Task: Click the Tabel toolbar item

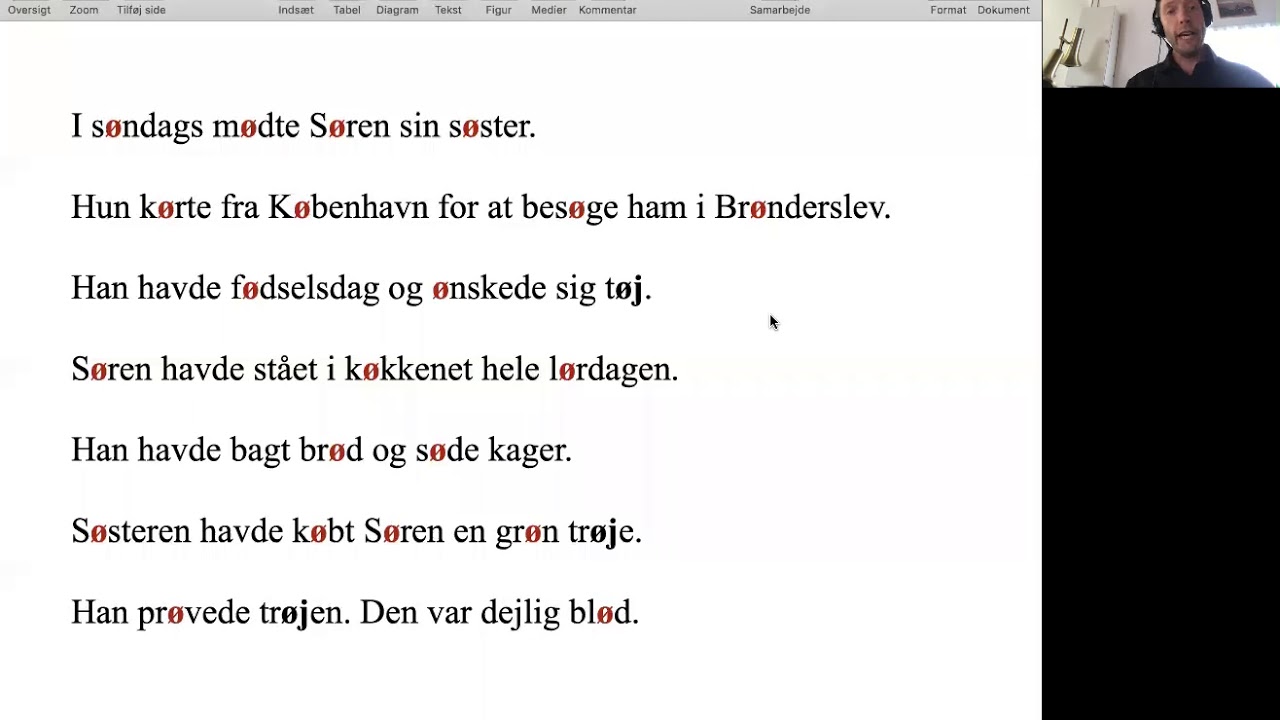Action: pyautogui.click(x=347, y=10)
